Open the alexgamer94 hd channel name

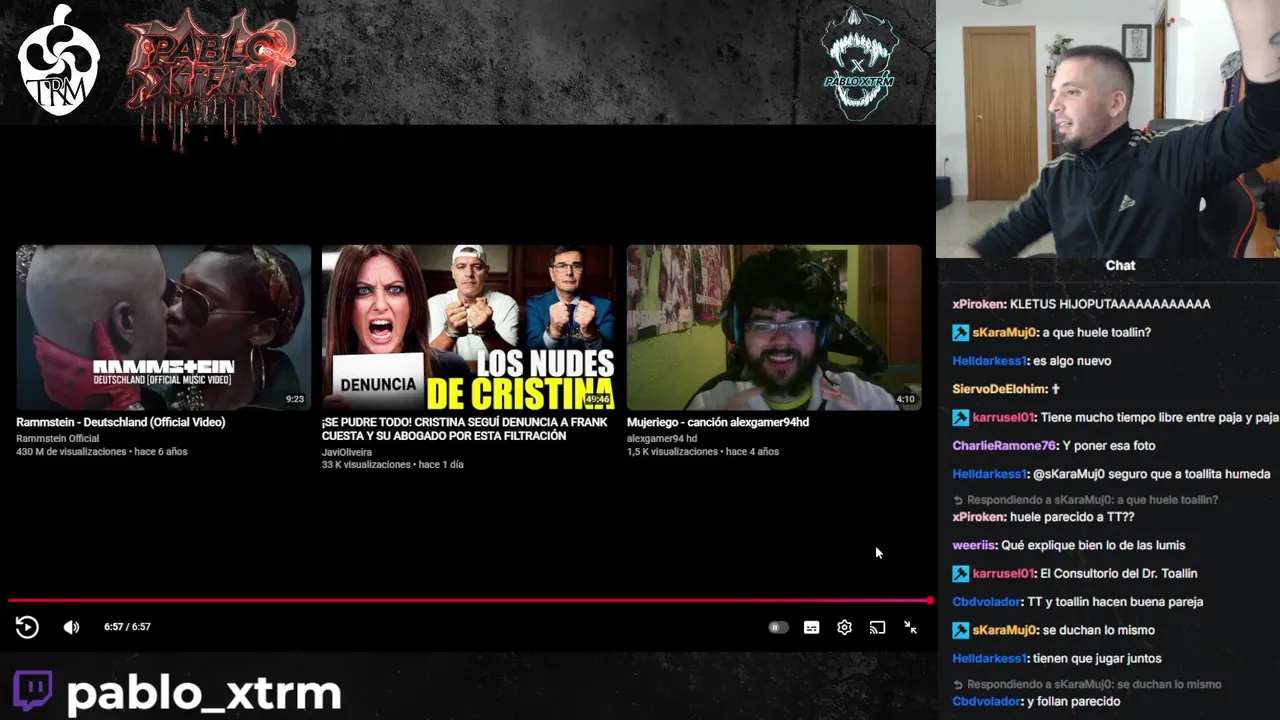point(662,438)
